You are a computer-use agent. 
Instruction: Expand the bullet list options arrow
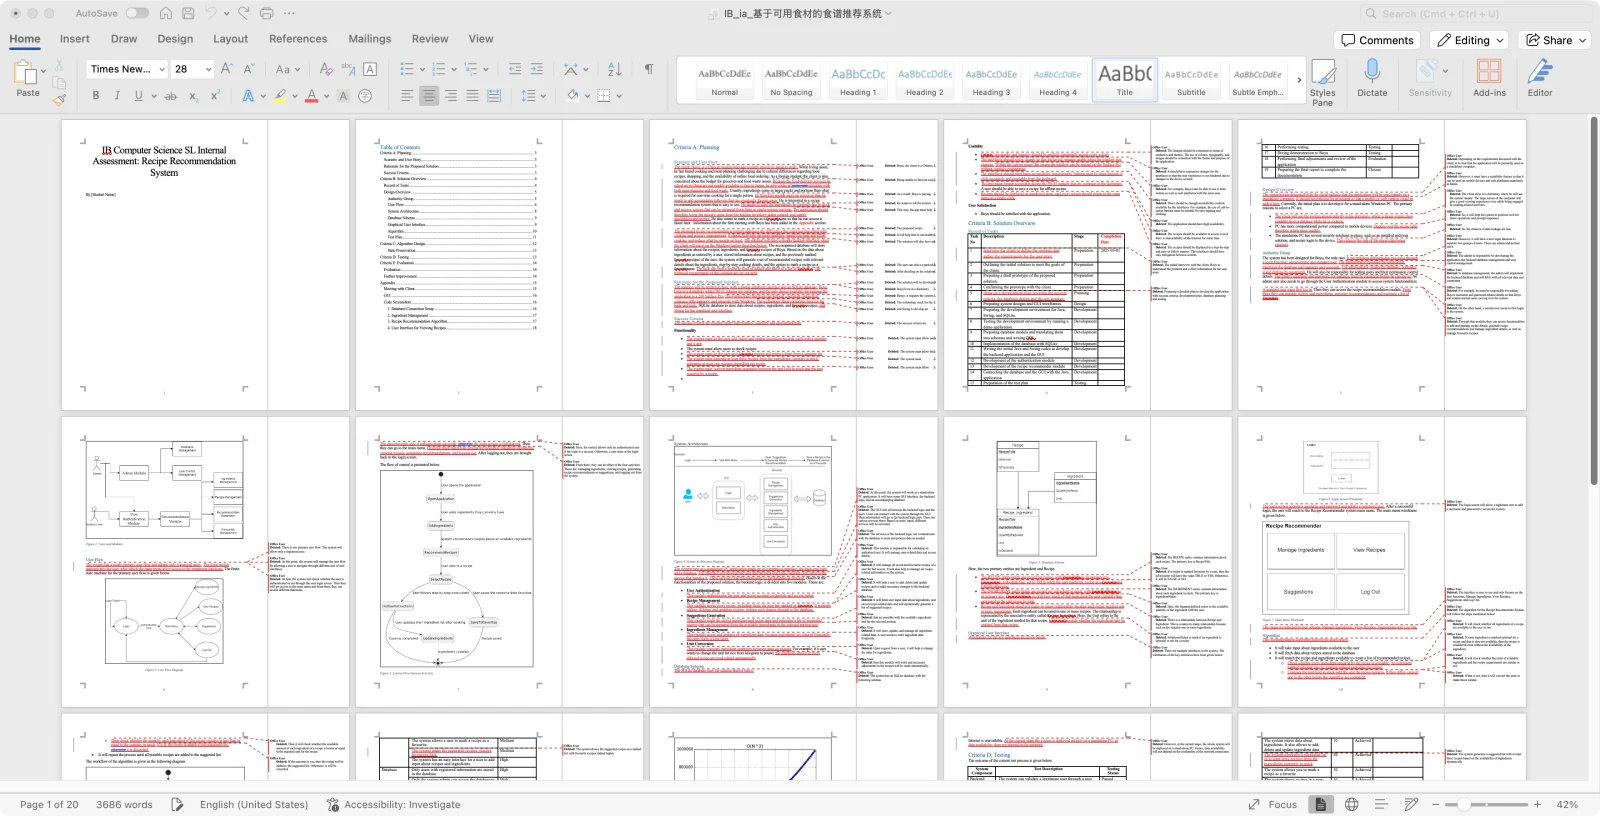tap(422, 69)
